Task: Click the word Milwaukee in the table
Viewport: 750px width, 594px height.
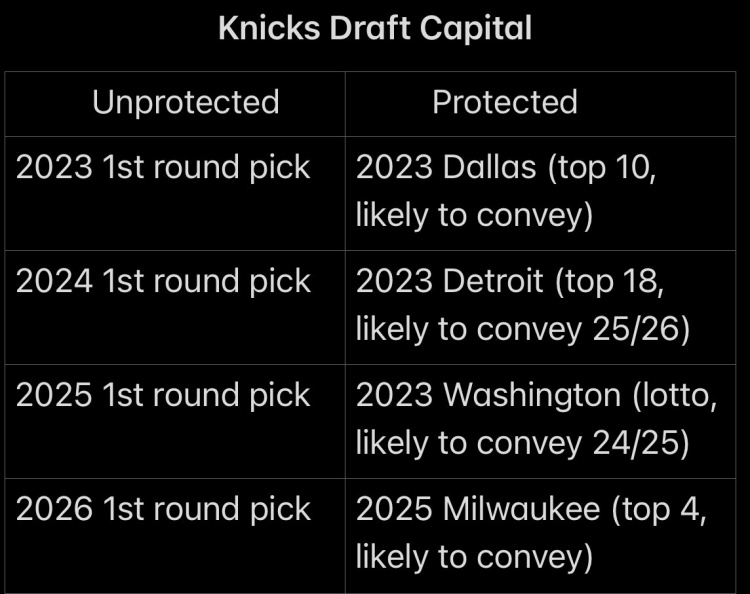Action: click(521, 509)
